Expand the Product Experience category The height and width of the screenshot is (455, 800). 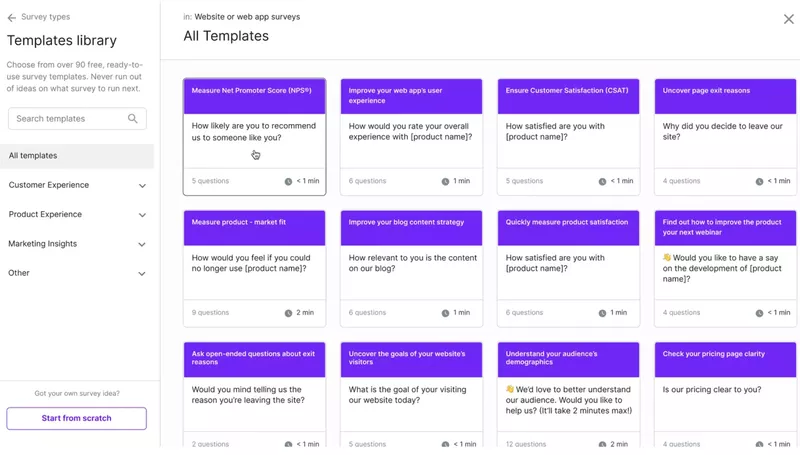tap(142, 215)
